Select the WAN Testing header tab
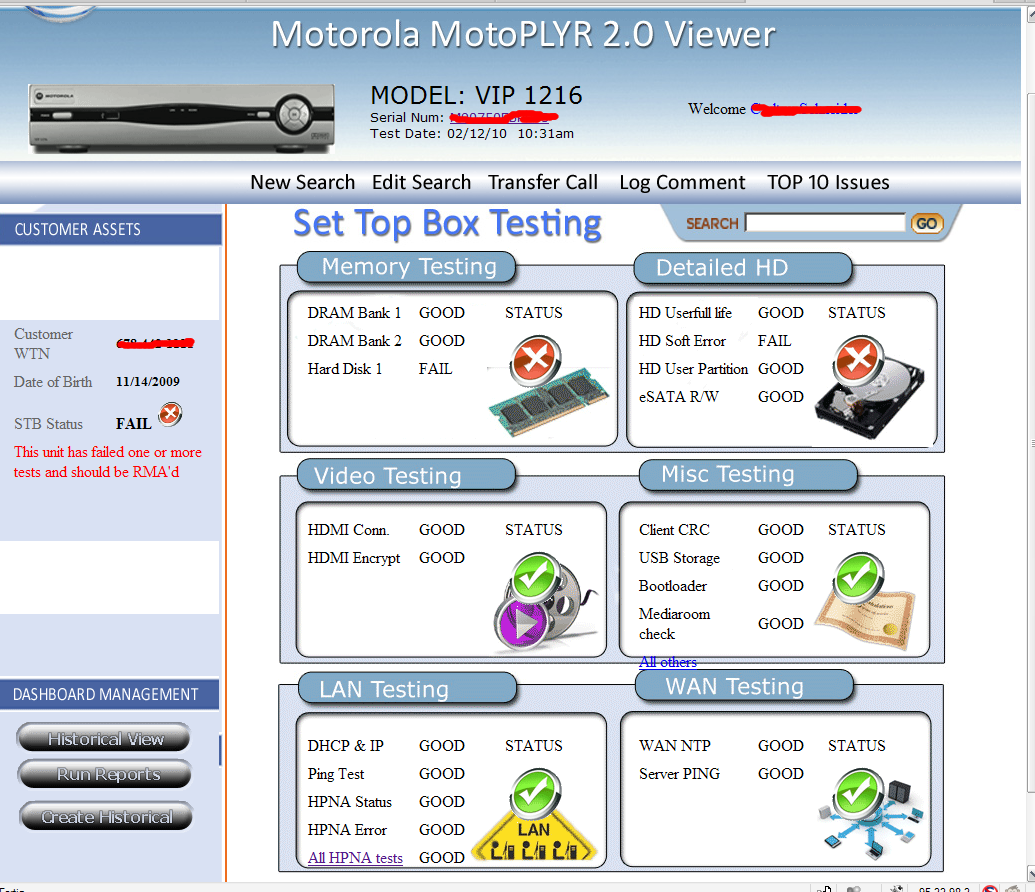This screenshot has width=1035, height=892. pyautogui.click(x=745, y=686)
